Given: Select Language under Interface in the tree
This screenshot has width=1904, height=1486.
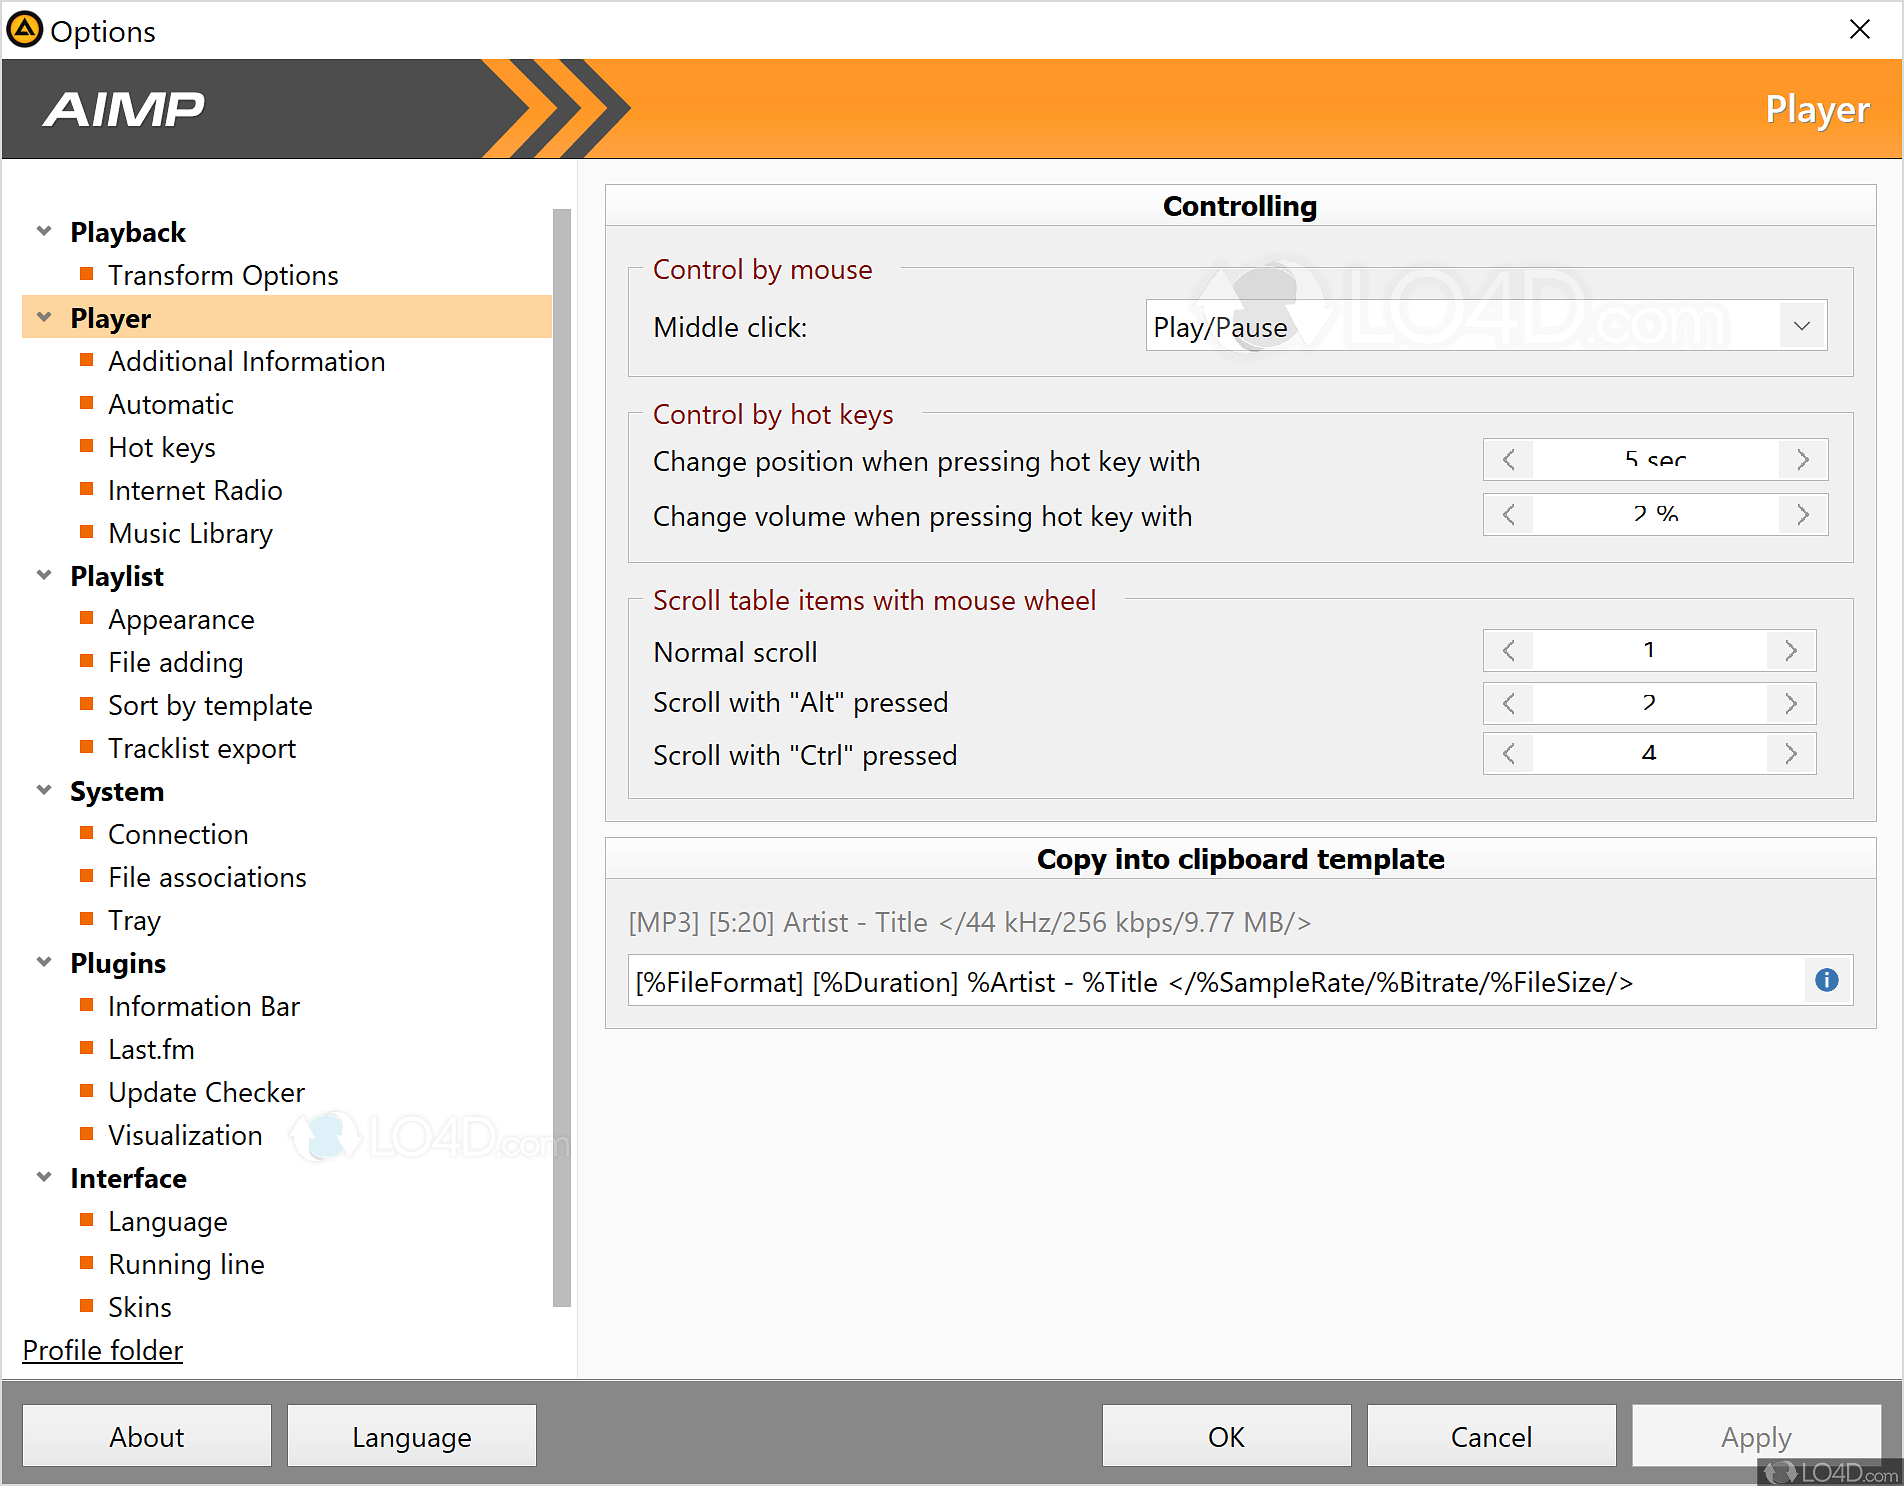Looking at the screenshot, I should pos(168,1221).
